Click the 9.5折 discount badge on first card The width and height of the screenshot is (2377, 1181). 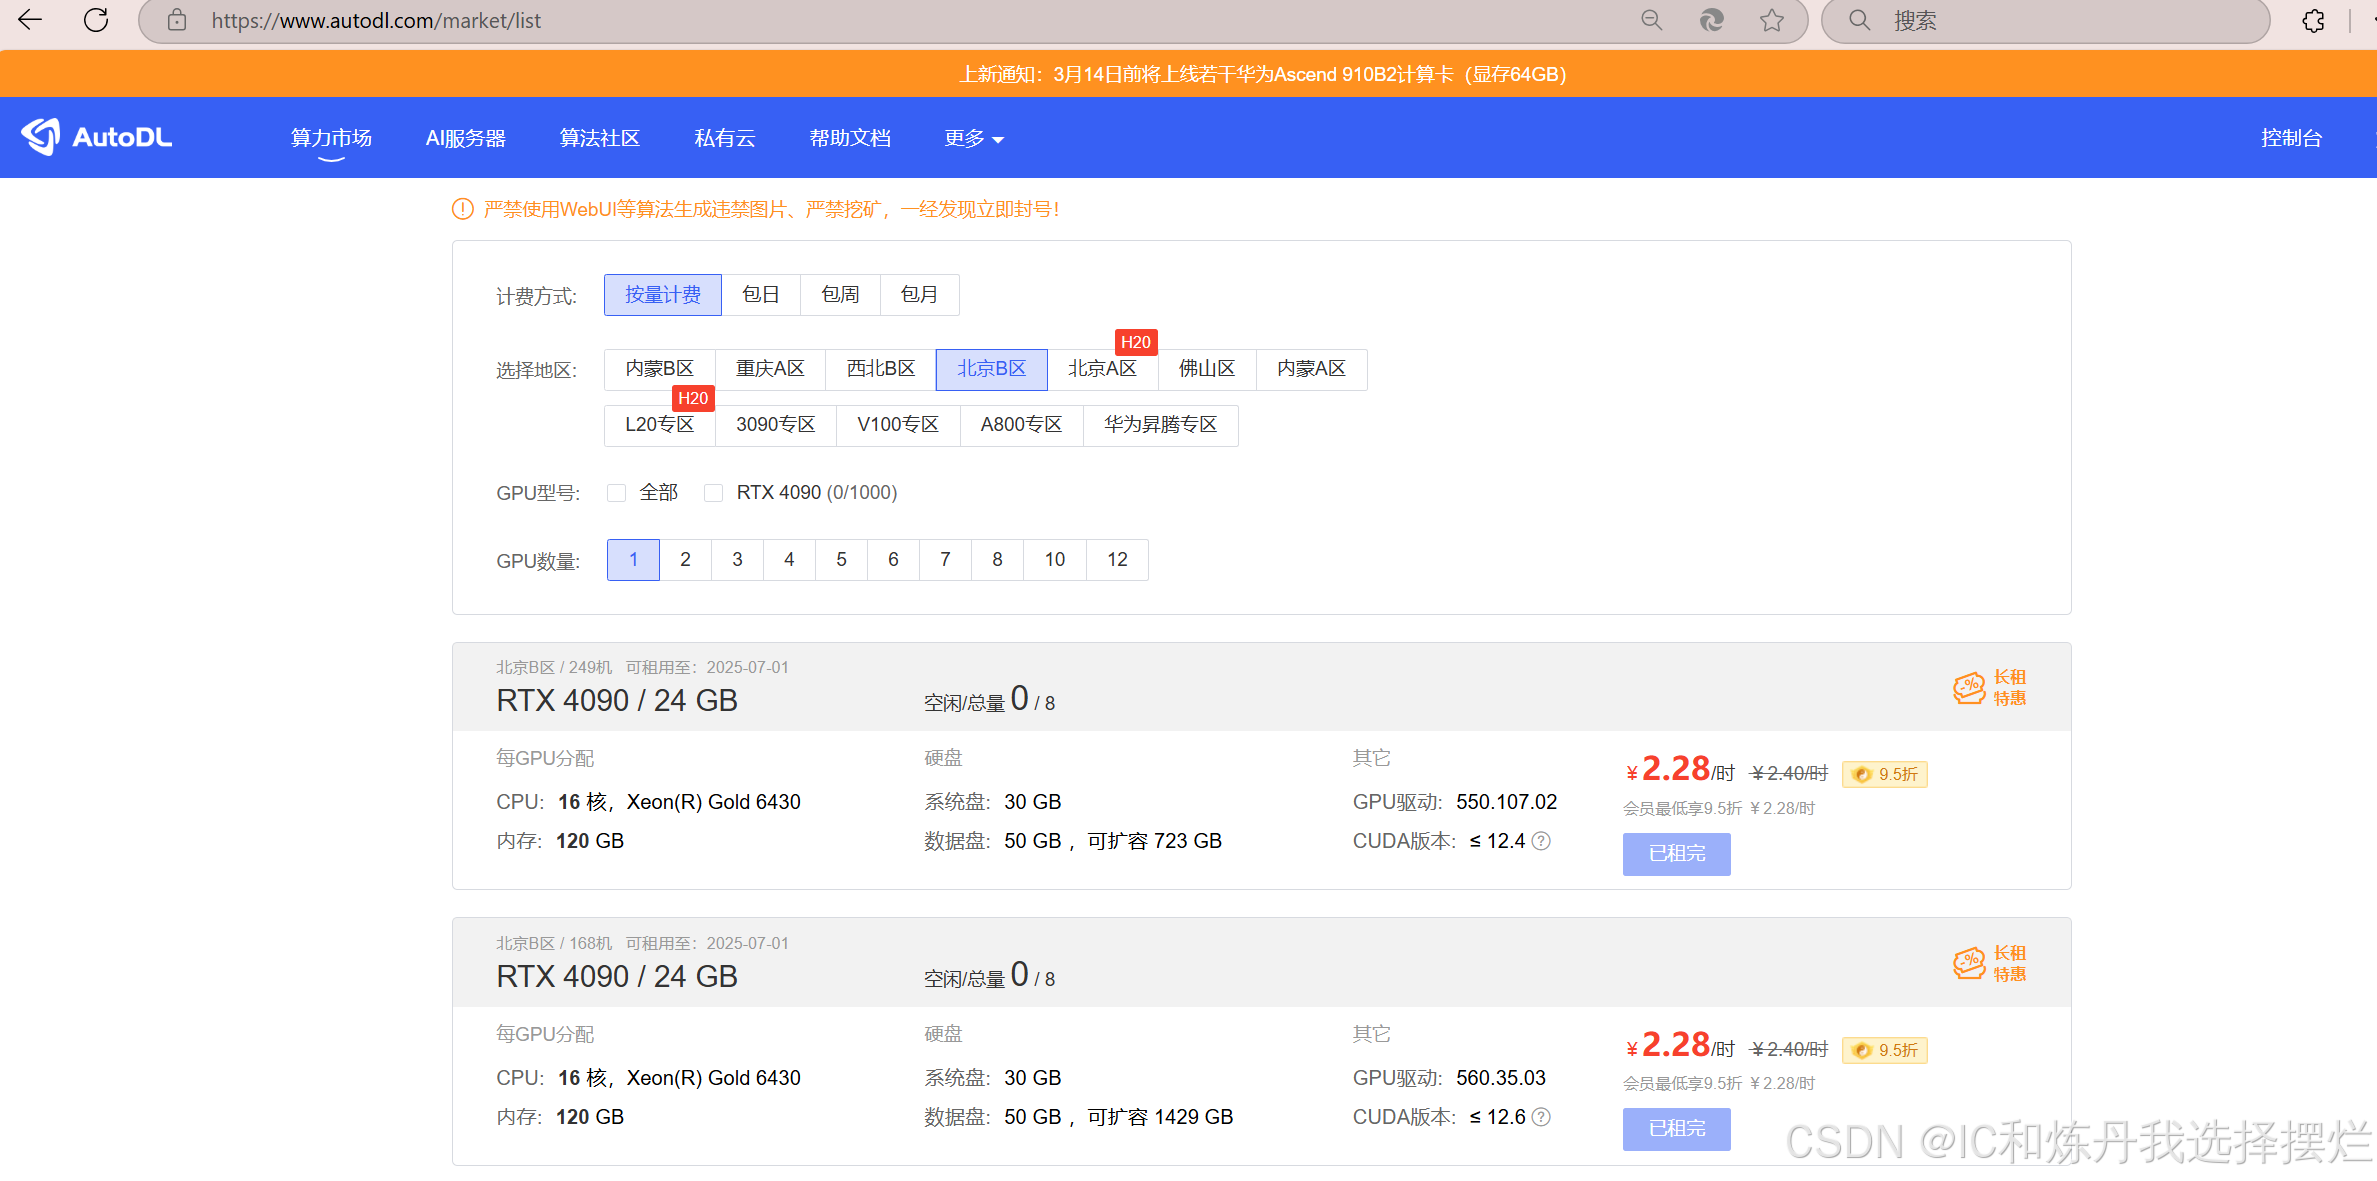(1885, 774)
